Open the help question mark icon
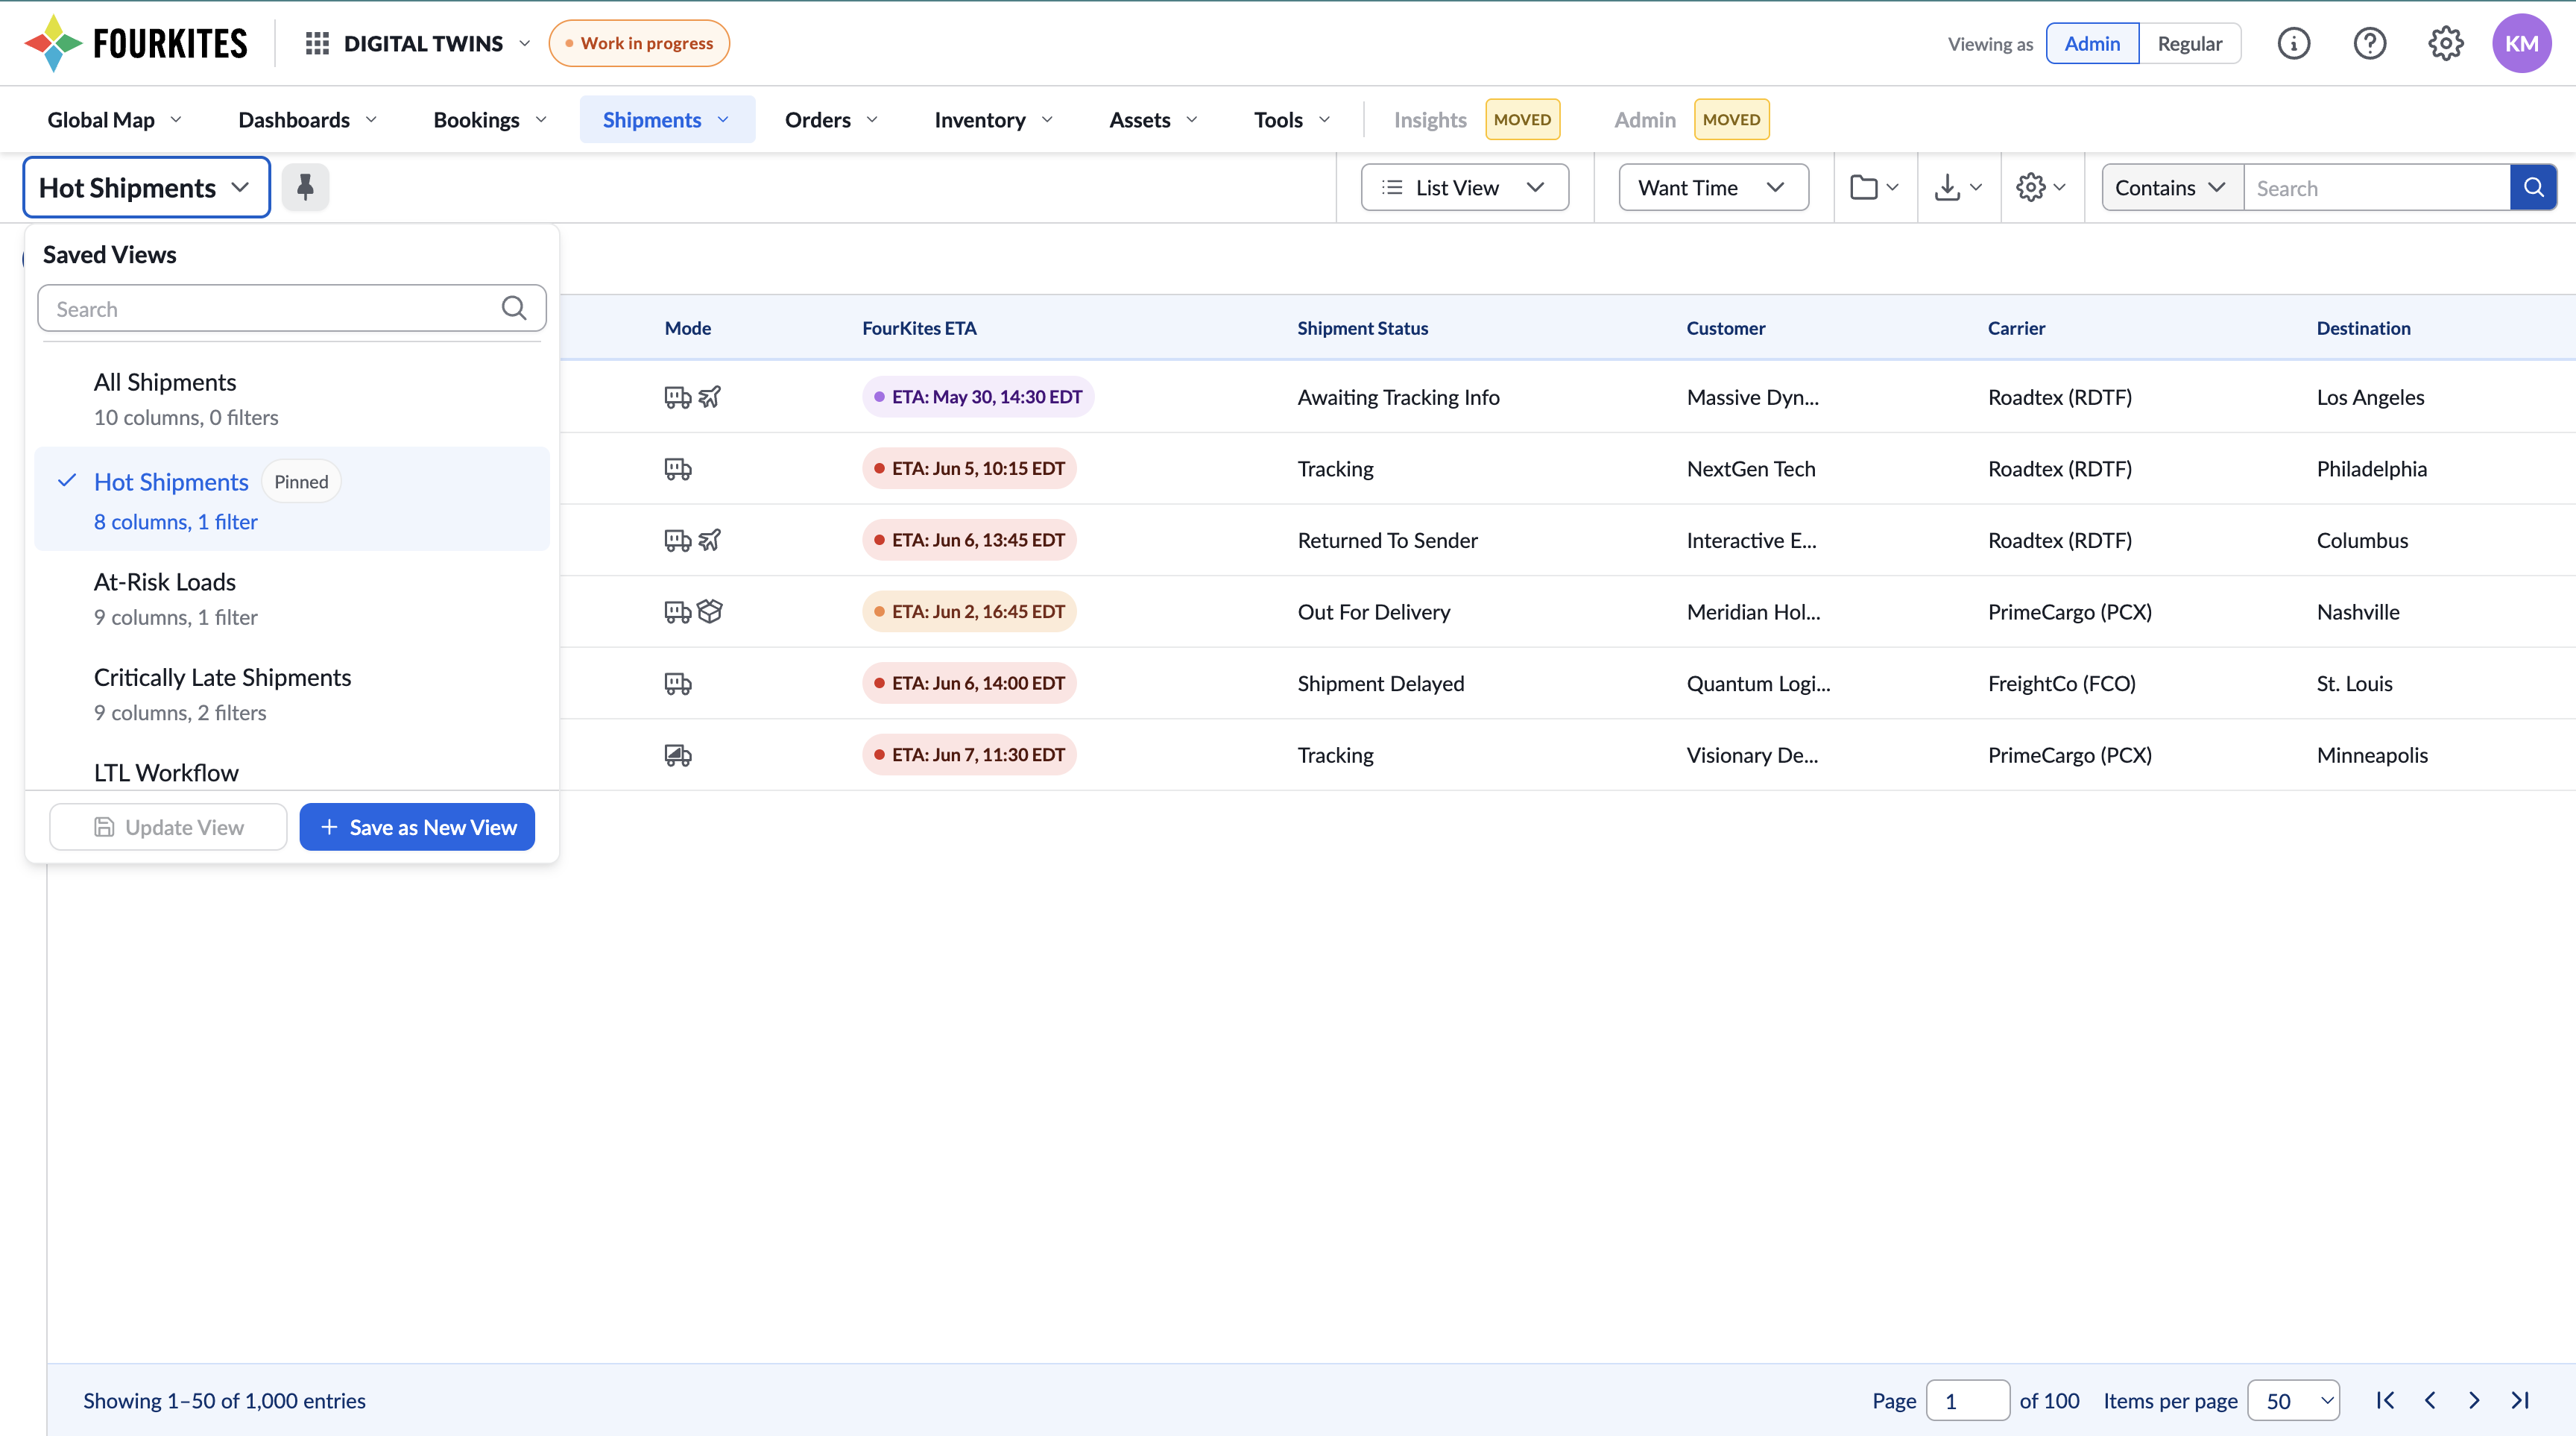This screenshot has height=1436, width=2576. point(2370,43)
